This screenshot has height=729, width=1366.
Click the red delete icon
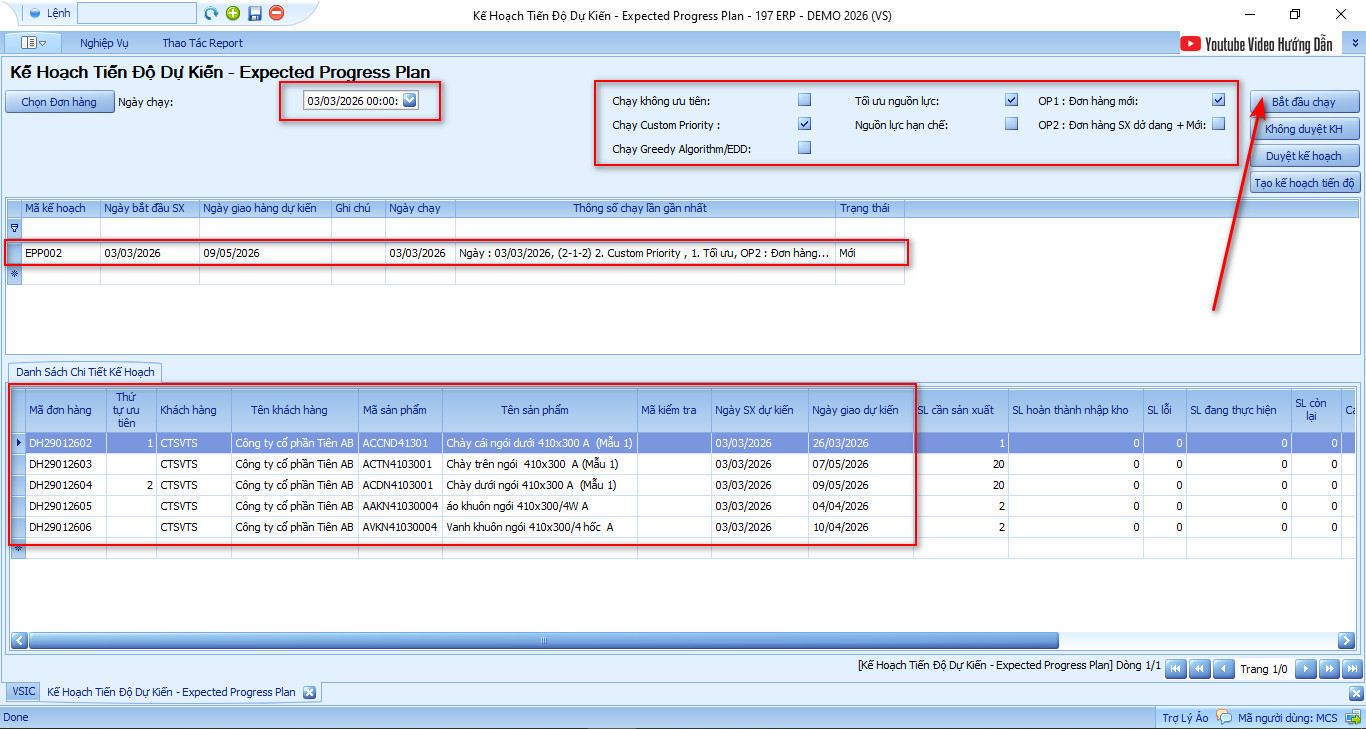(x=277, y=13)
